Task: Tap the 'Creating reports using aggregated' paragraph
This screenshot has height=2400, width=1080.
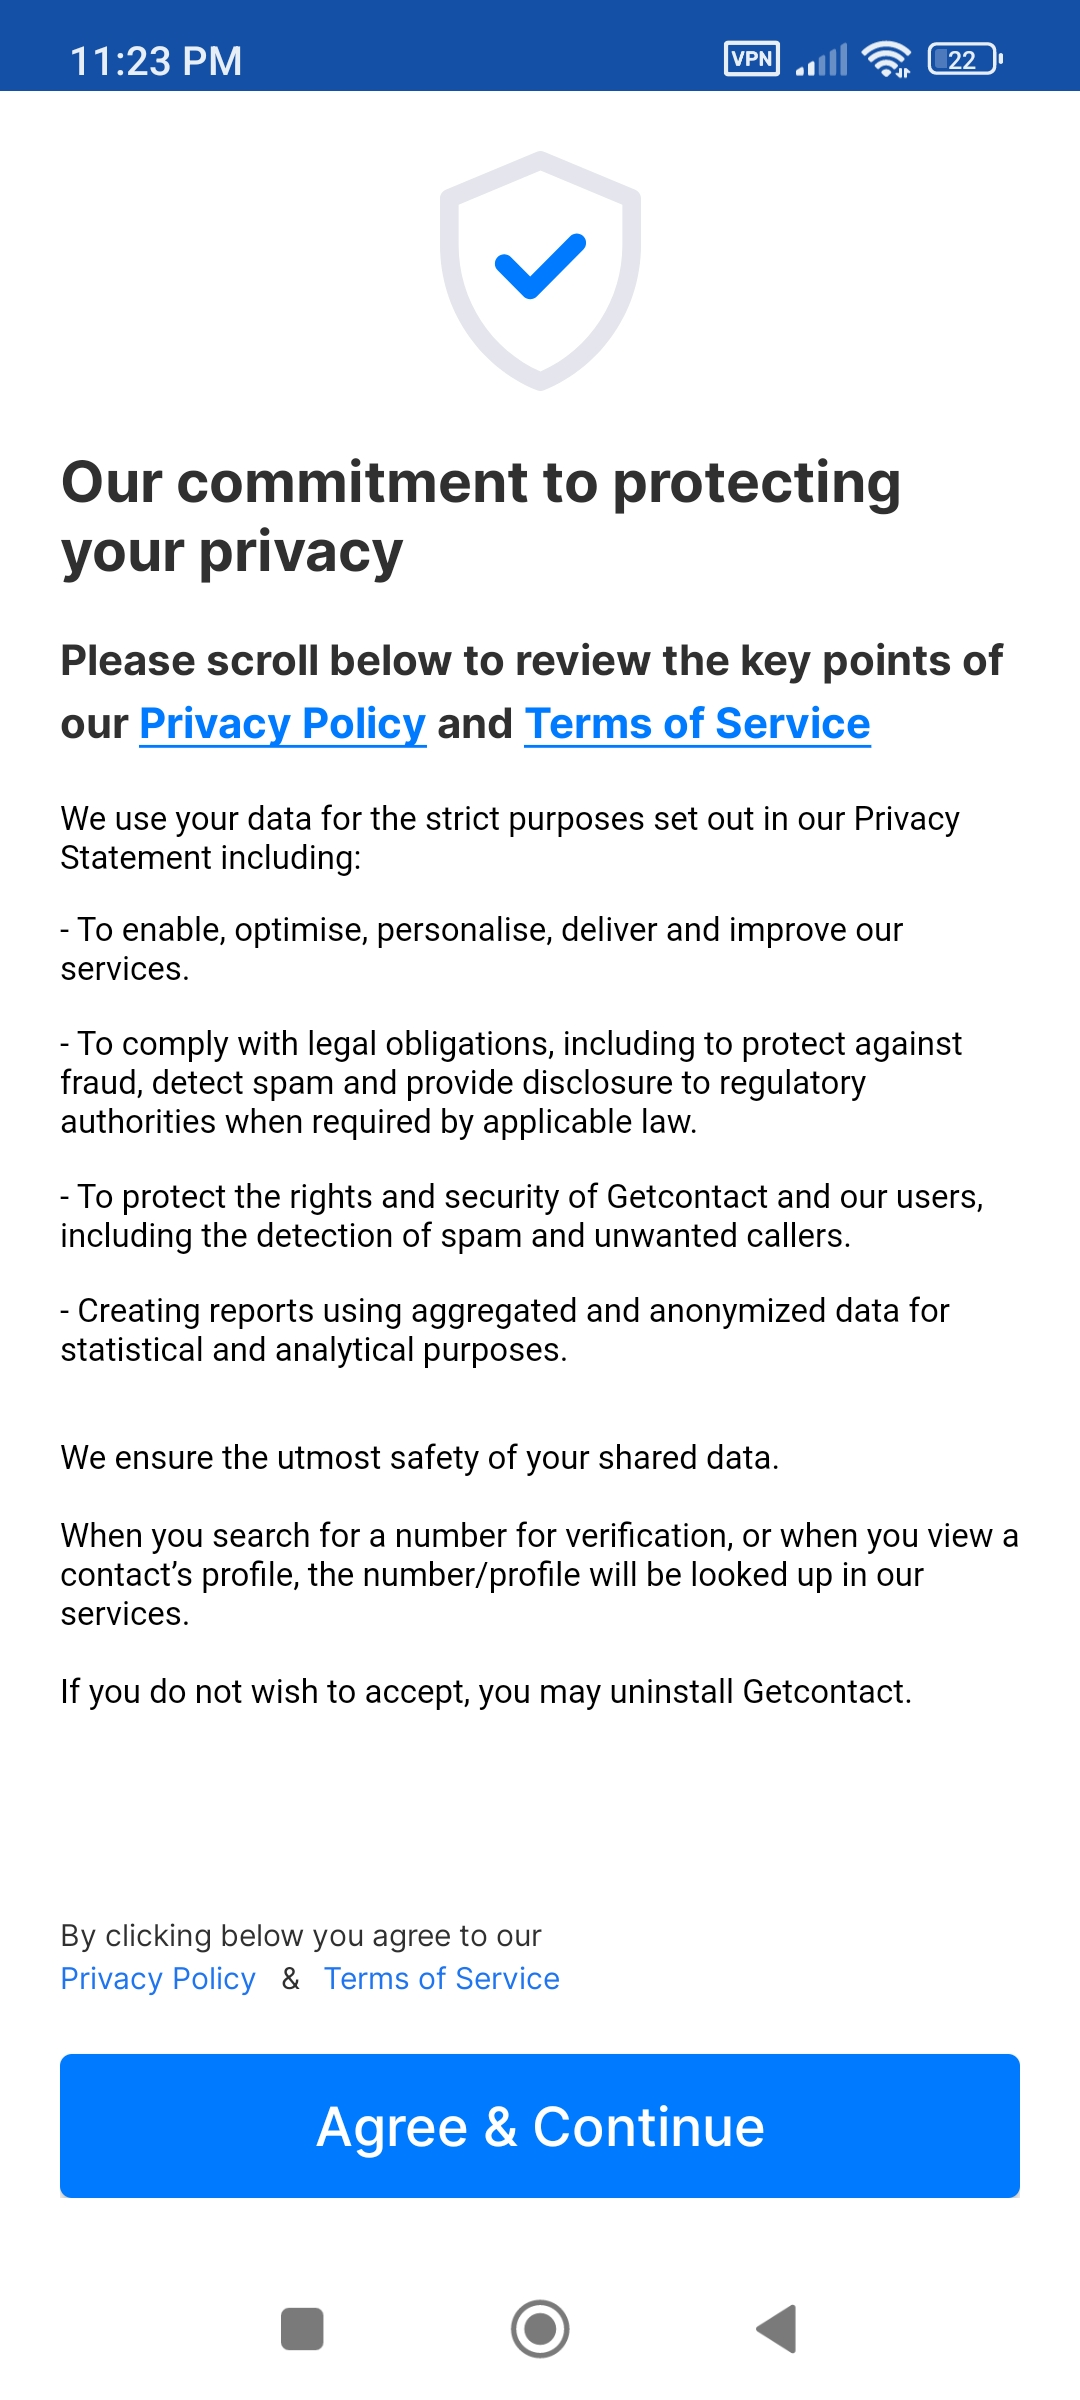Action: click(x=505, y=1330)
